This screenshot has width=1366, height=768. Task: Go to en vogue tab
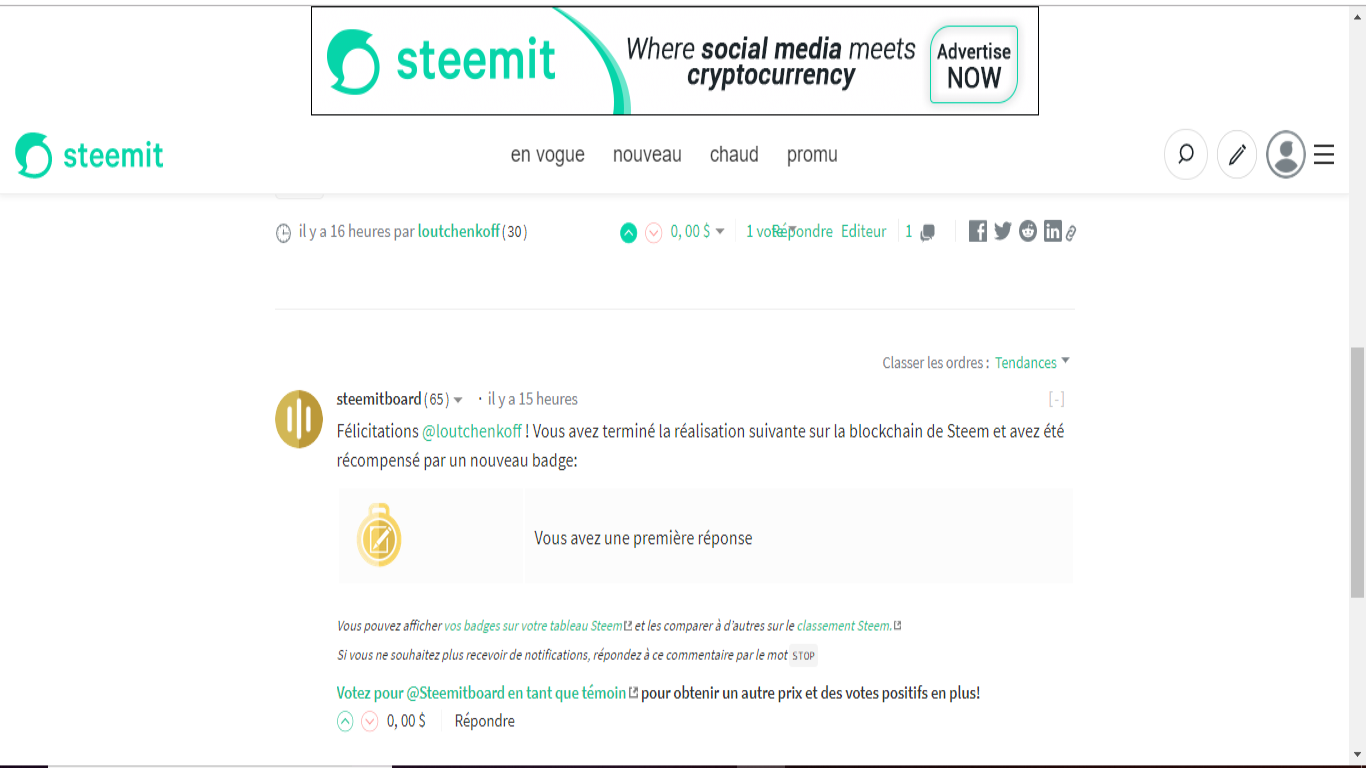(548, 155)
